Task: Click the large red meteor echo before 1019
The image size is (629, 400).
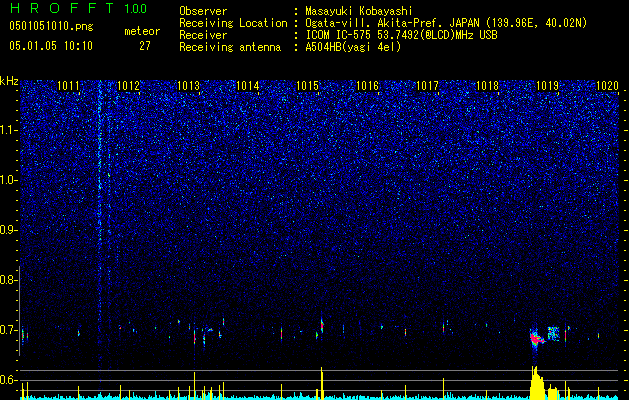Action: 536,338
